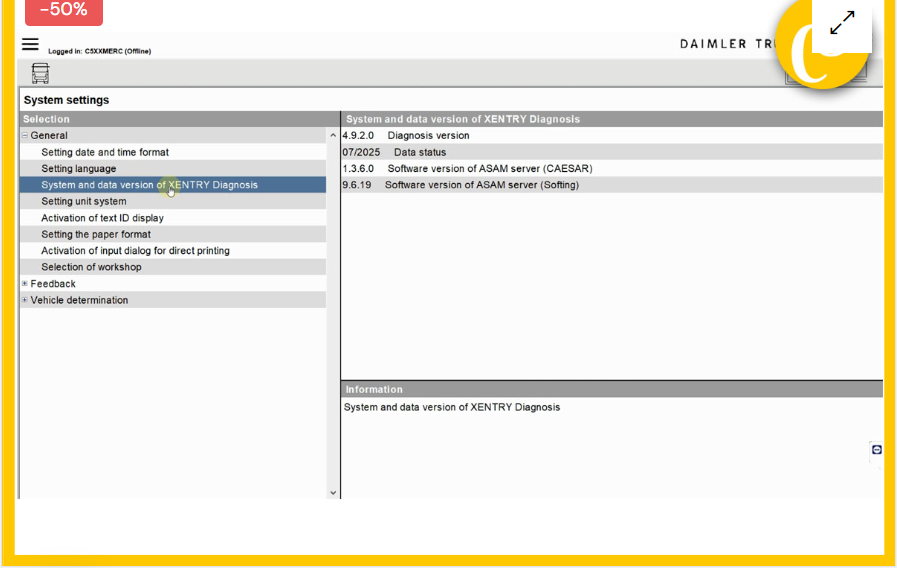Select Setting language option

tap(79, 169)
